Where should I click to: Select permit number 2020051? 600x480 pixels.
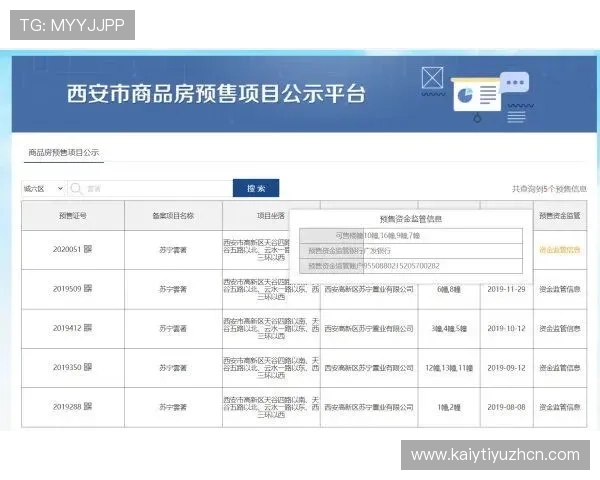point(67,249)
